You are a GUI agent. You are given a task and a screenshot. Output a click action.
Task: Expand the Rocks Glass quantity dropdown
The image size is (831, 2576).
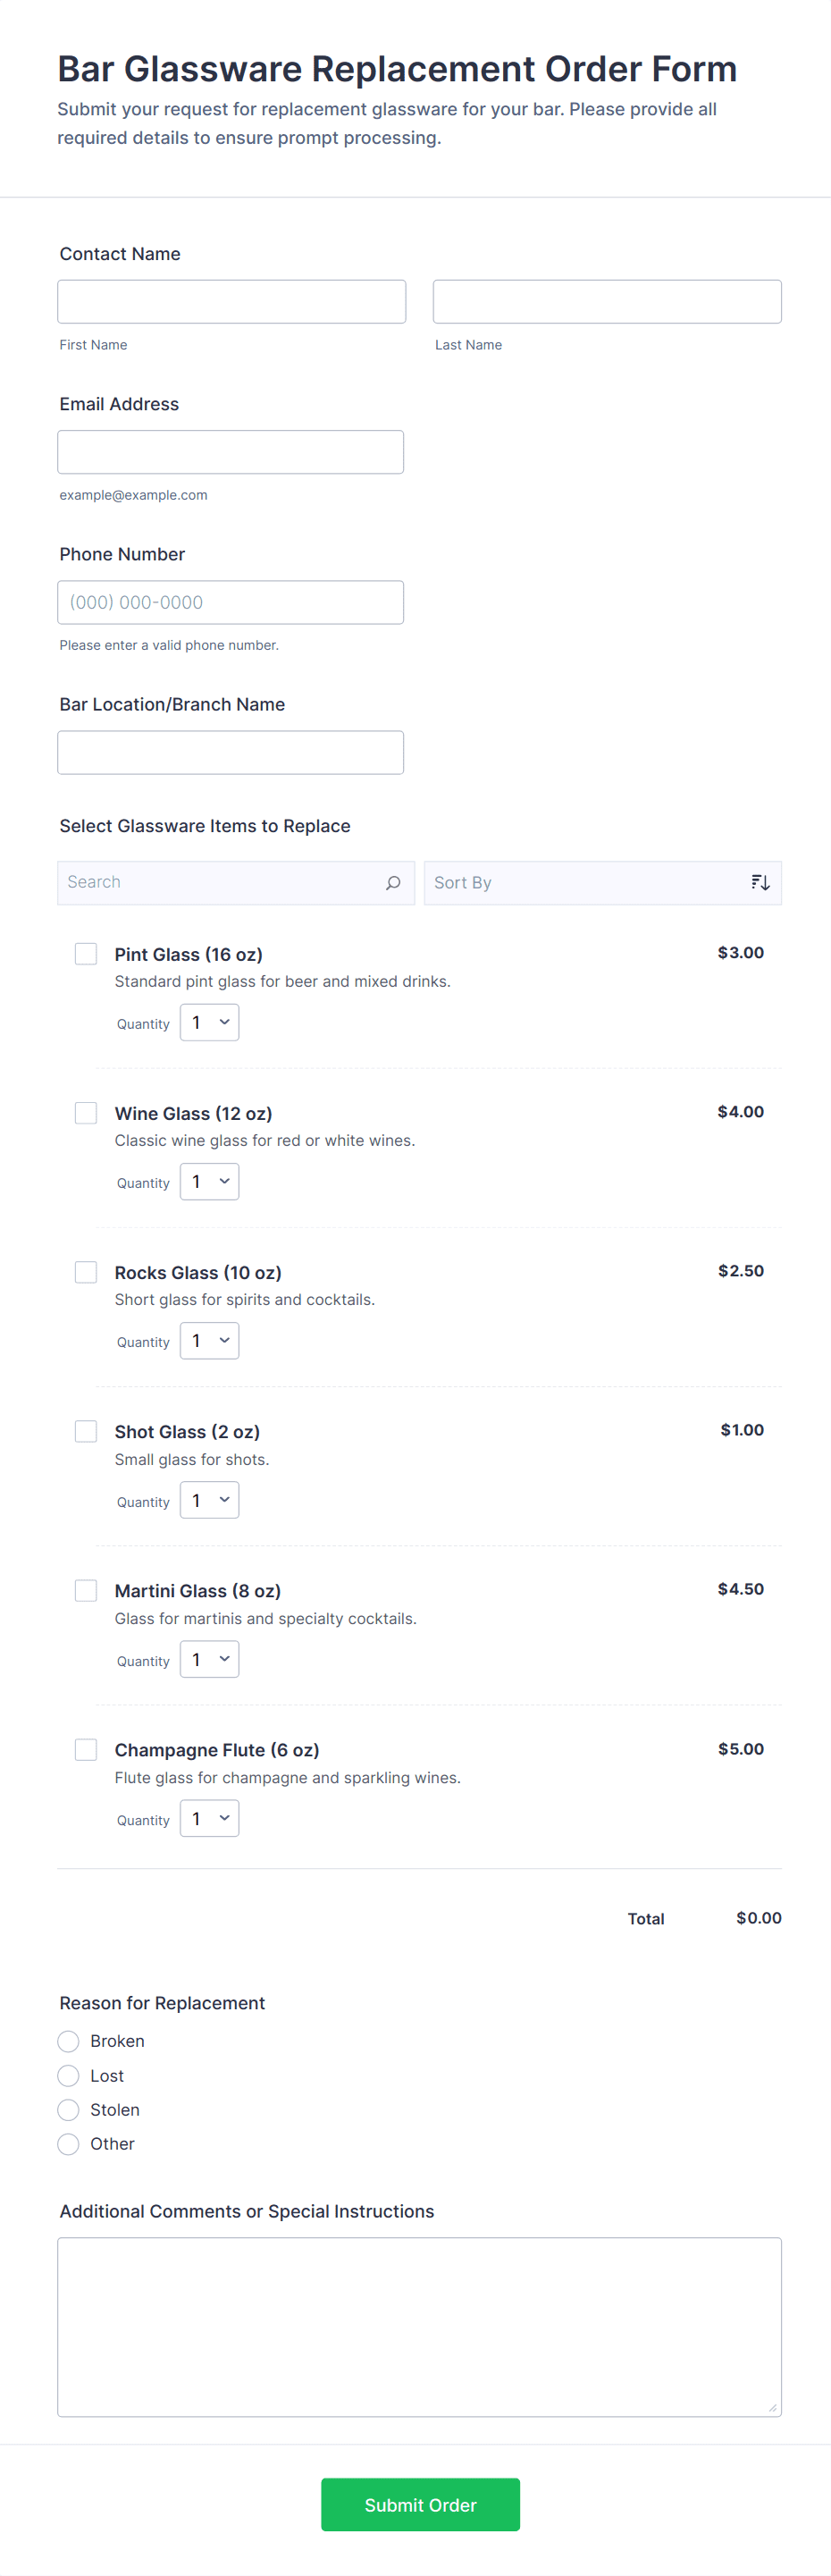(209, 1341)
